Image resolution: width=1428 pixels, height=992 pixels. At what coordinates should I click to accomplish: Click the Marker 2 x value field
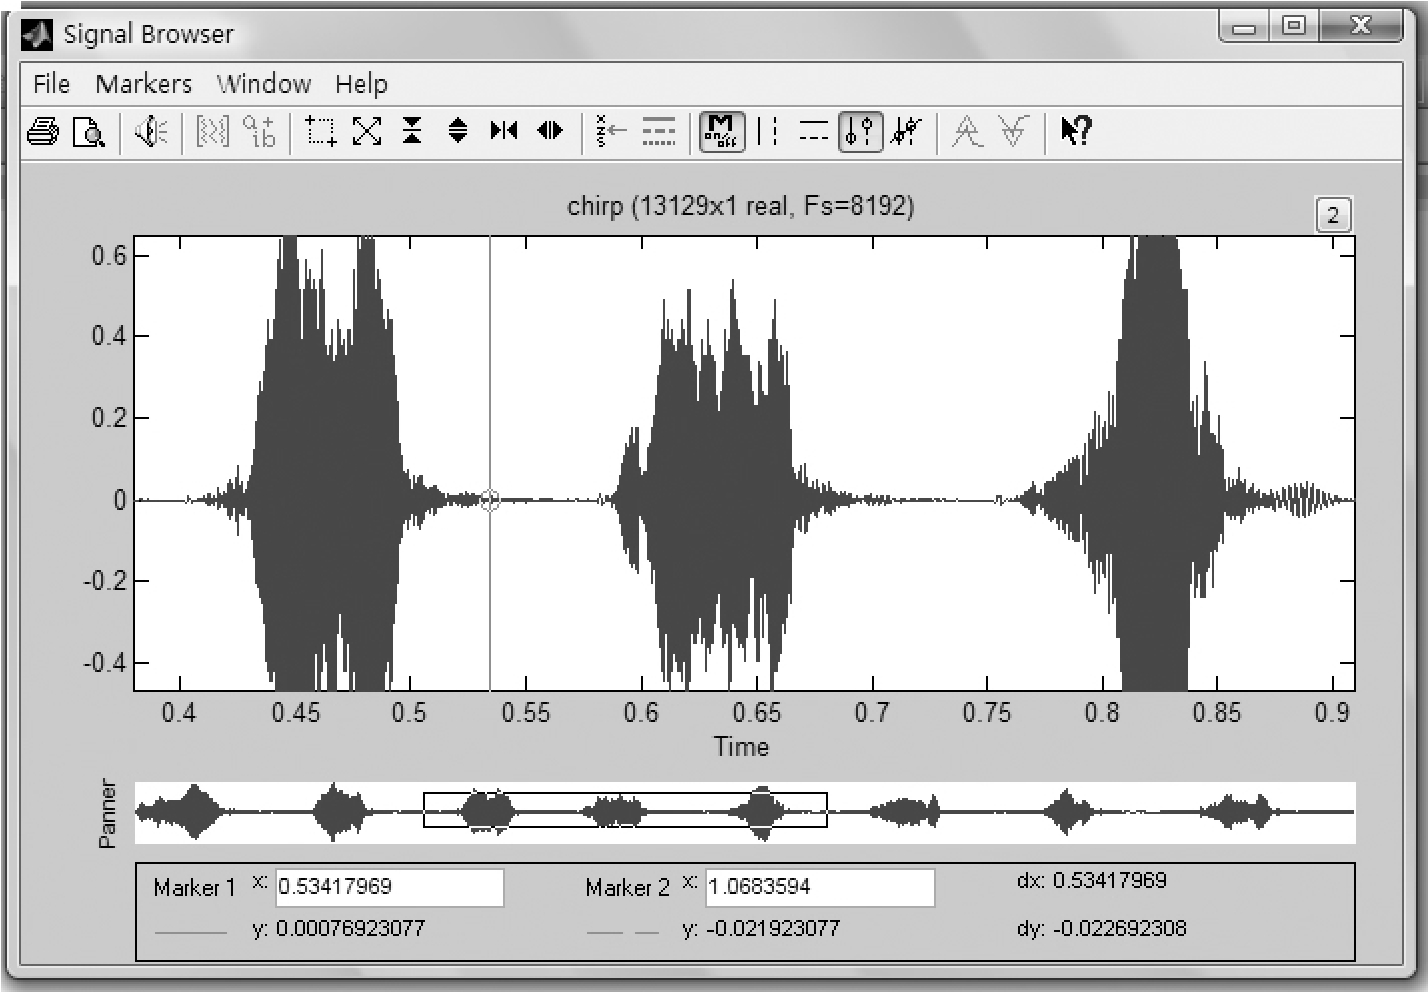tap(820, 887)
